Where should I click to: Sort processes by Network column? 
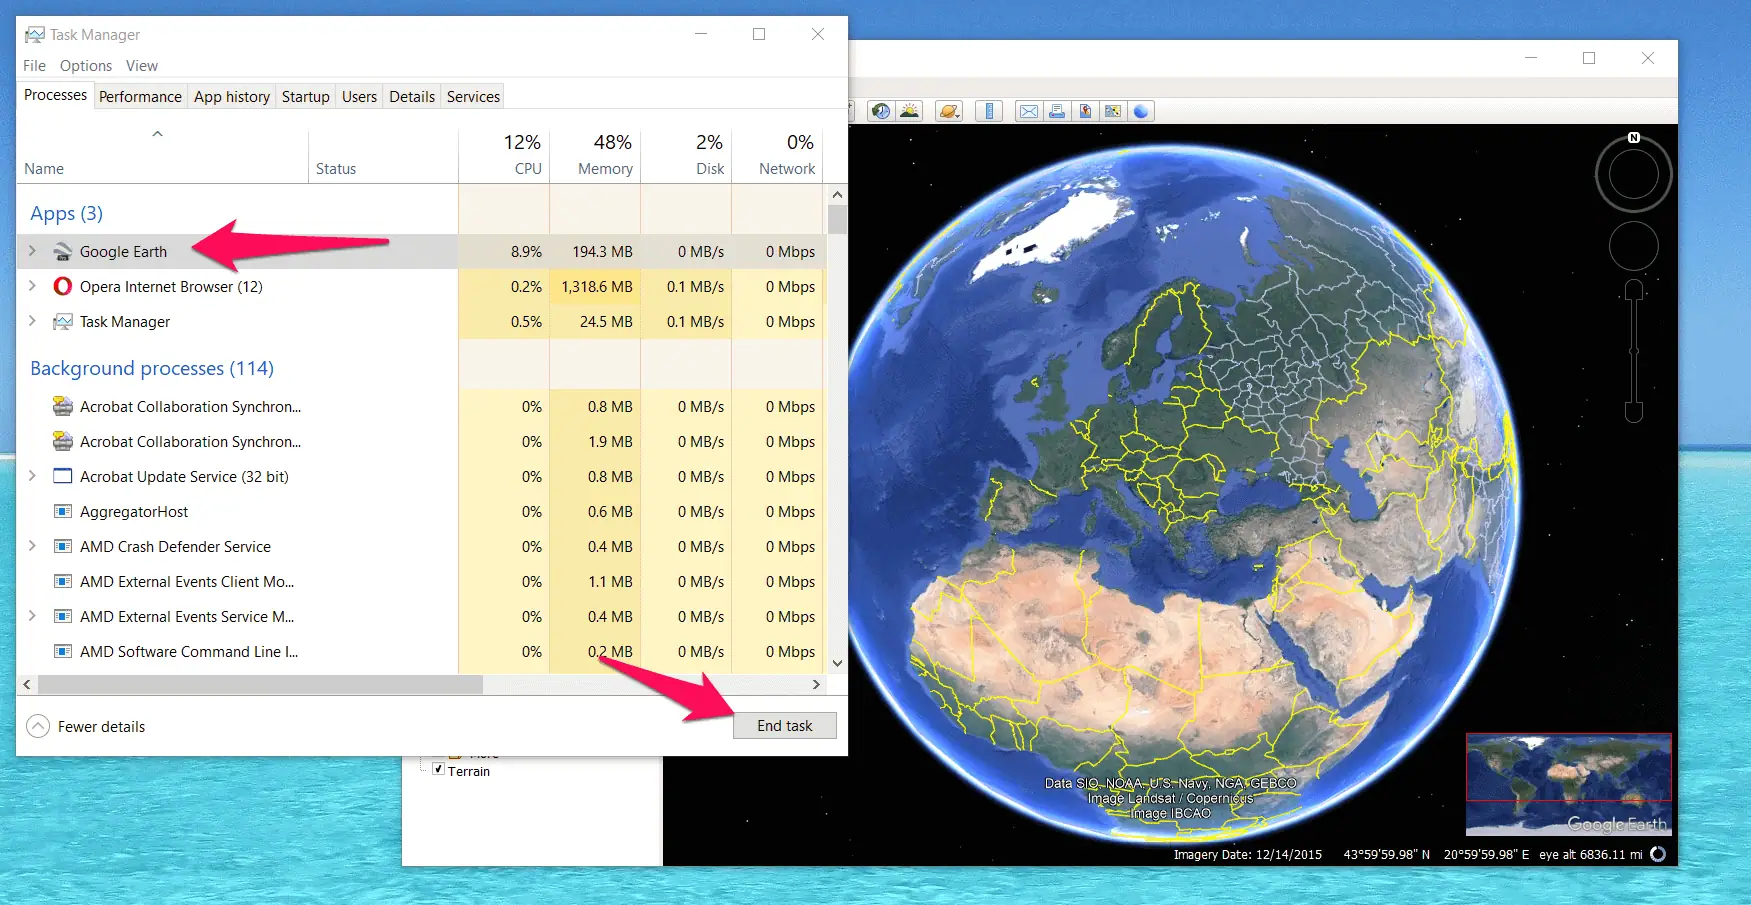(777, 154)
